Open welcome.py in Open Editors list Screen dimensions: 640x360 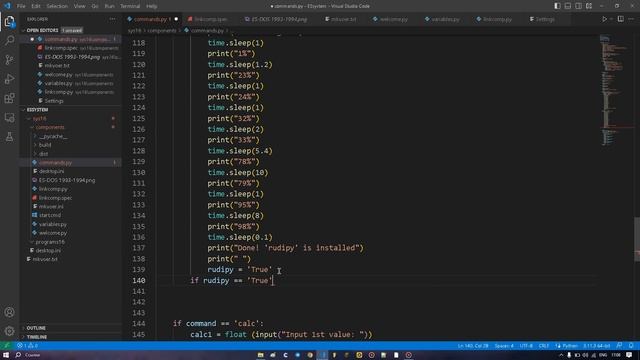71,75
